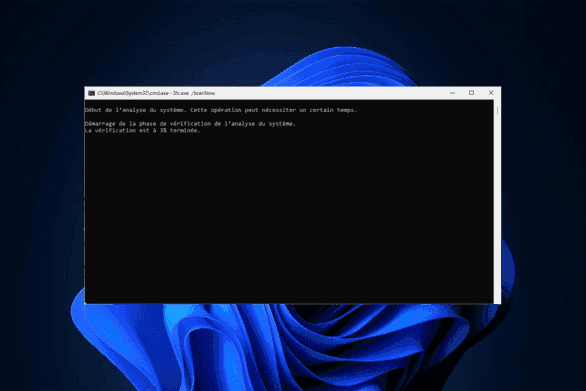Click line "Démarrage de la phase de vérification"
Screen dimensions: 586x391
point(190,124)
